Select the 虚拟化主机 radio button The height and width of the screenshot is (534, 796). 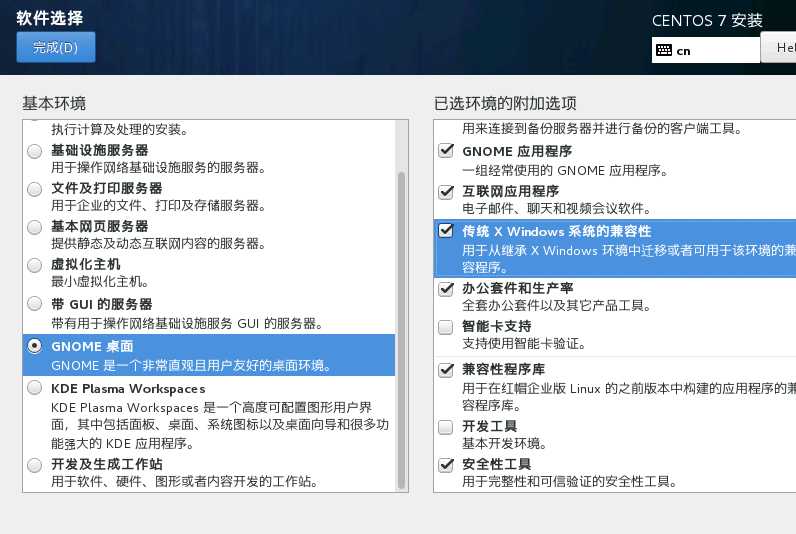[35, 265]
